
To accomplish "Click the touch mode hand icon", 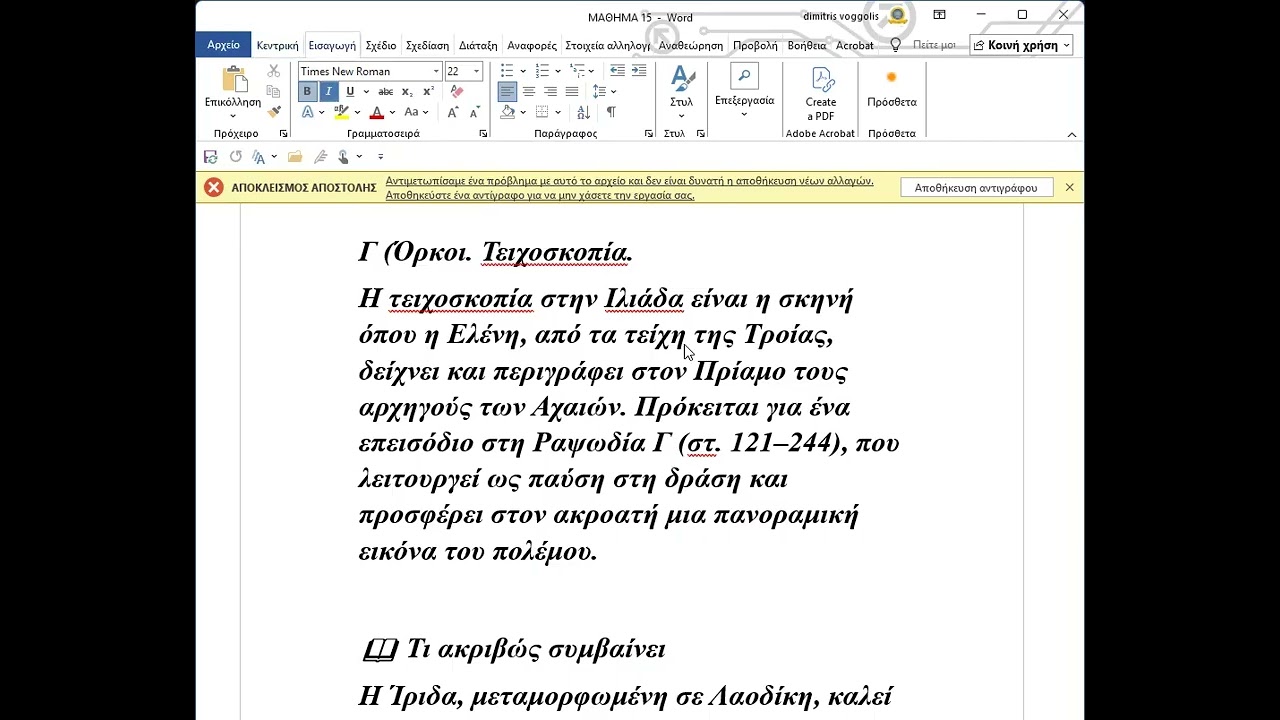I will click(x=343, y=157).
